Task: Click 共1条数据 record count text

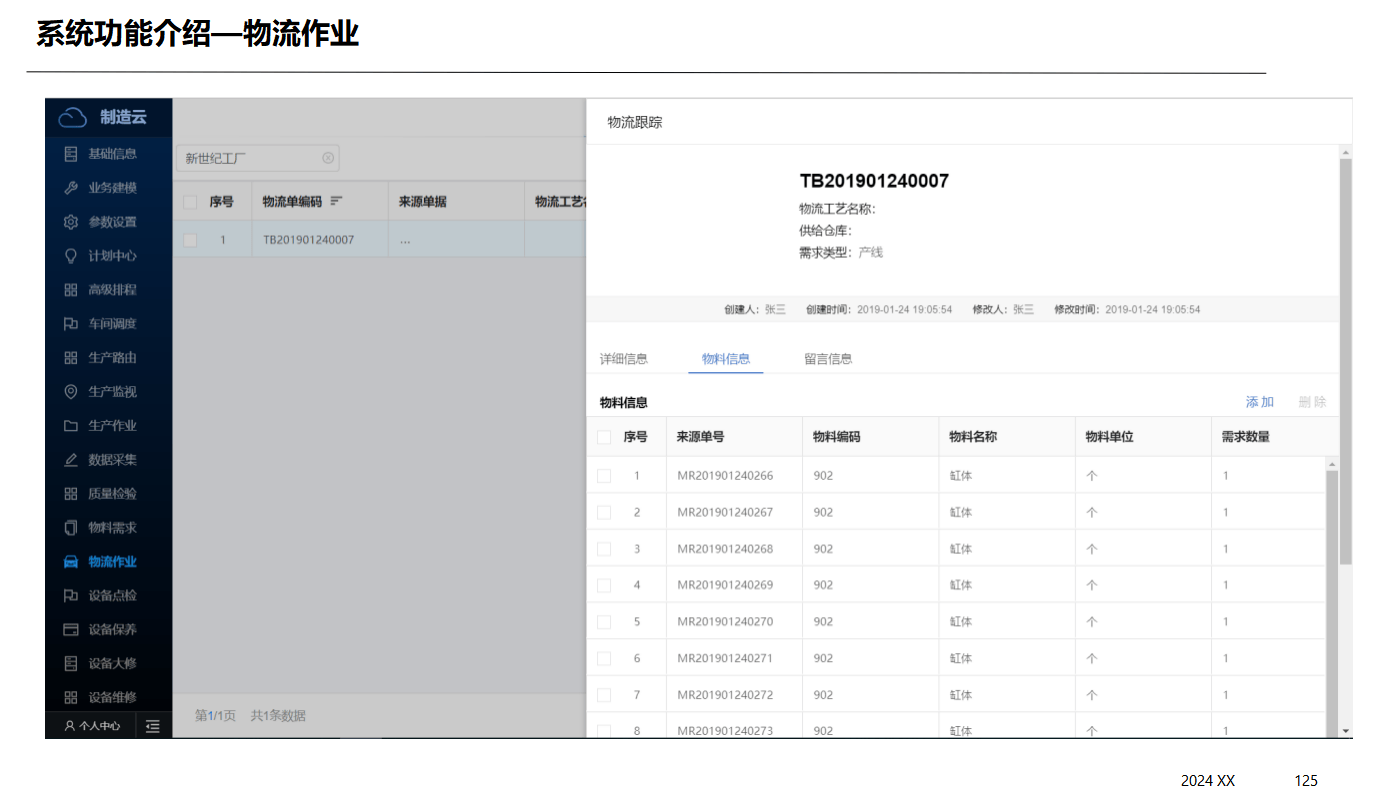Action: coord(278,716)
